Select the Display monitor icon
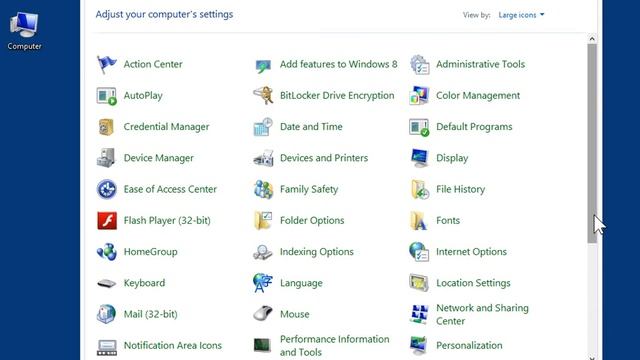 pos(419,158)
